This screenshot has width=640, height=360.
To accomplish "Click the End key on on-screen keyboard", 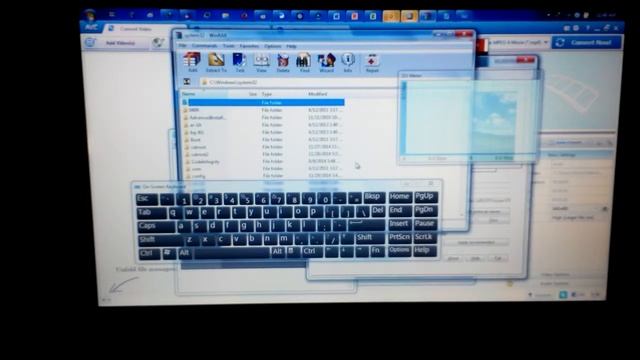I will coord(400,211).
